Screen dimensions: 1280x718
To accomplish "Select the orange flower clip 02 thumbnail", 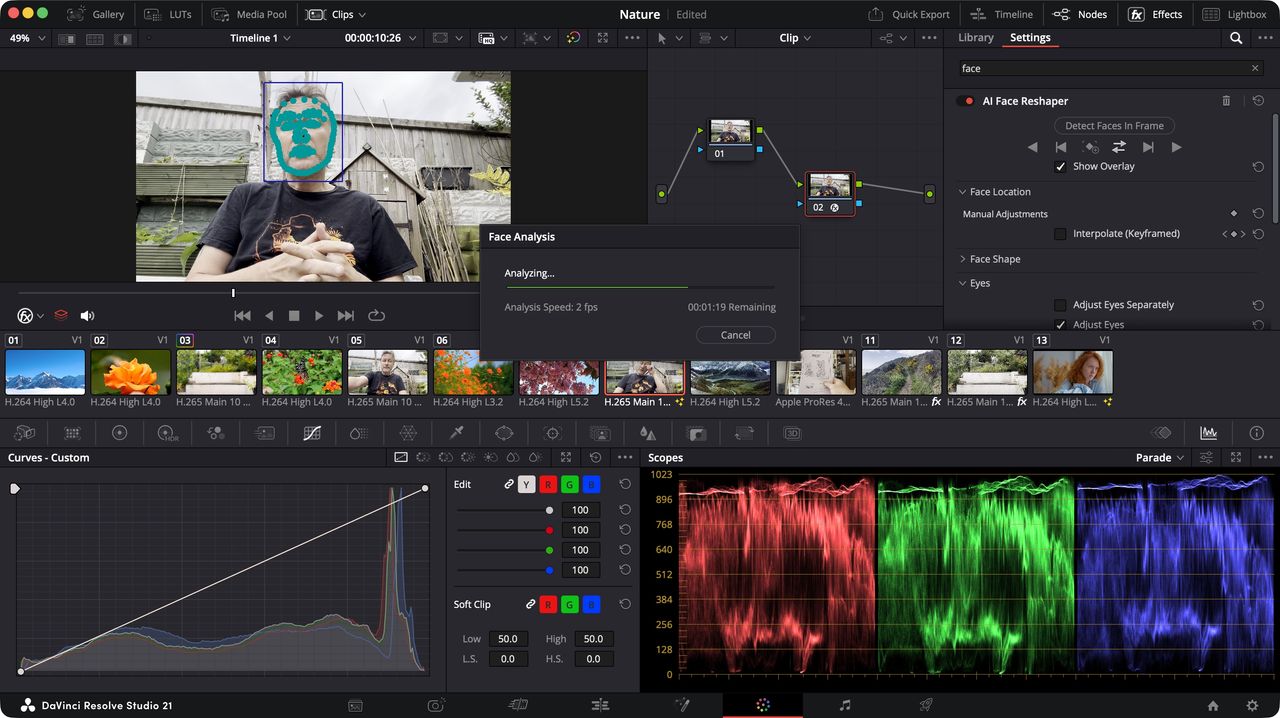I will coord(131,372).
